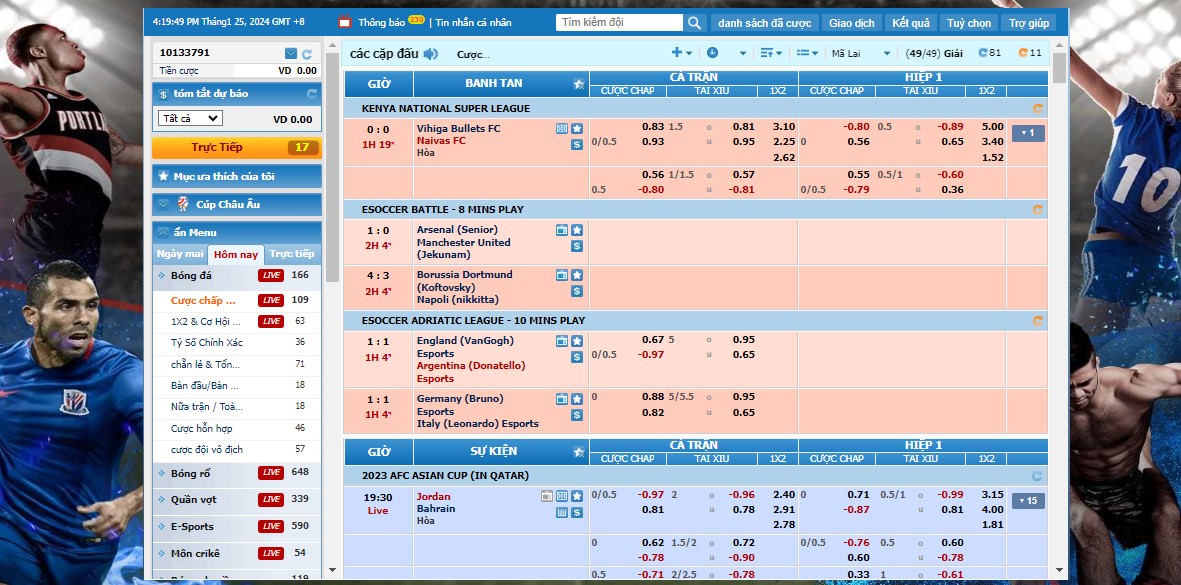Open Giao dịch button

pyautogui.click(x=852, y=23)
